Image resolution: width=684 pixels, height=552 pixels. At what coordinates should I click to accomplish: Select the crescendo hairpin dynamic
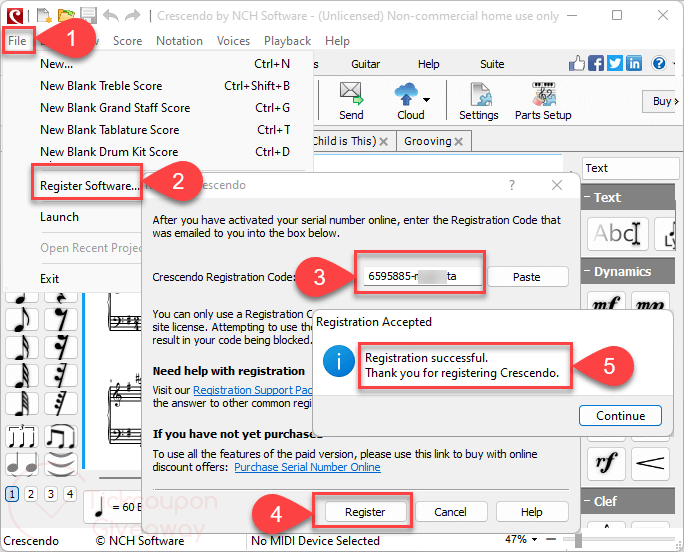650,463
